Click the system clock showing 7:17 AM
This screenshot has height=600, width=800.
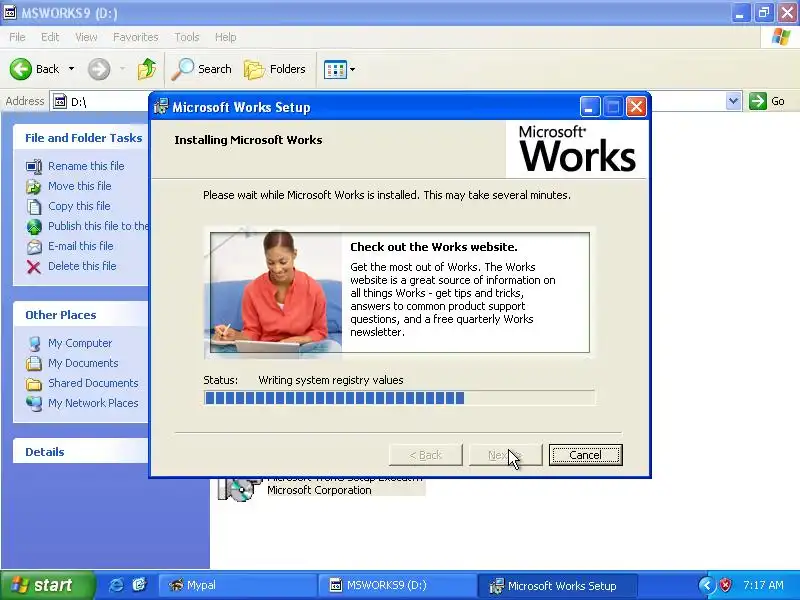[x=763, y=585]
